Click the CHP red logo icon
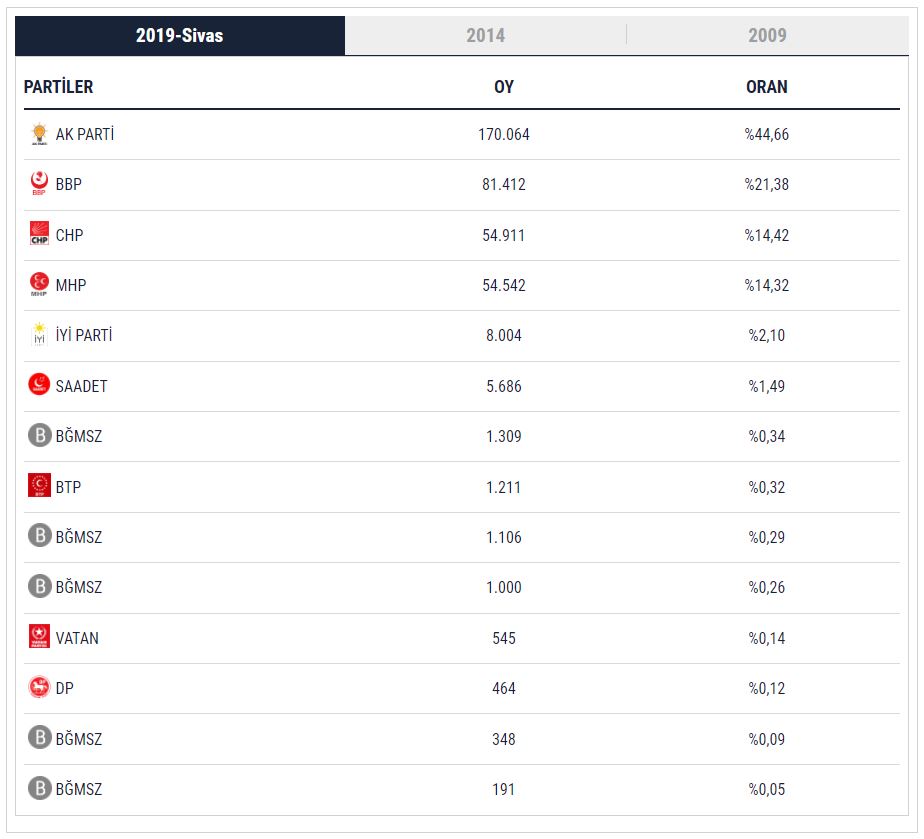Viewport: 924px width, 839px height. pyautogui.click(x=39, y=235)
